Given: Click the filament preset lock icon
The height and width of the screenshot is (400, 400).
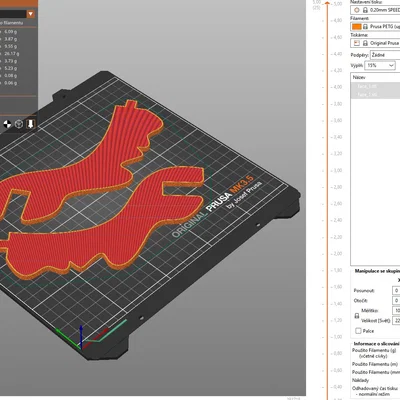Looking at the screenshot, I should pyautogui.click(x=365, y=27).
